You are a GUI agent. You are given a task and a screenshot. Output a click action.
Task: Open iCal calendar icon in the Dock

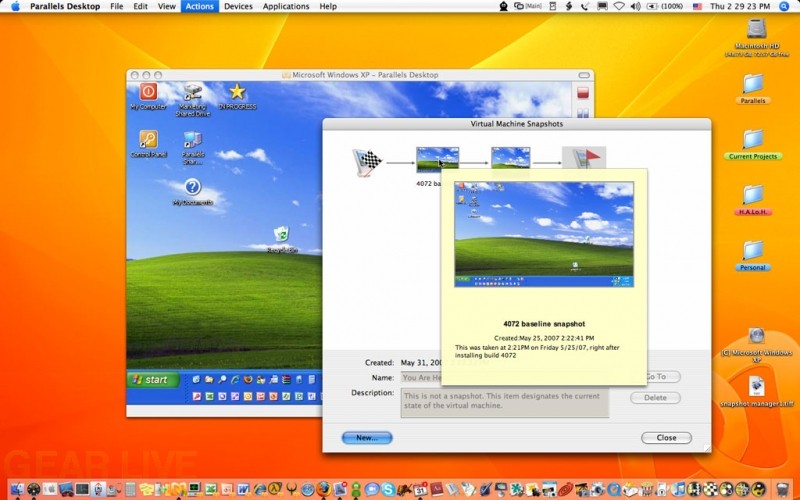pos(420,489)
